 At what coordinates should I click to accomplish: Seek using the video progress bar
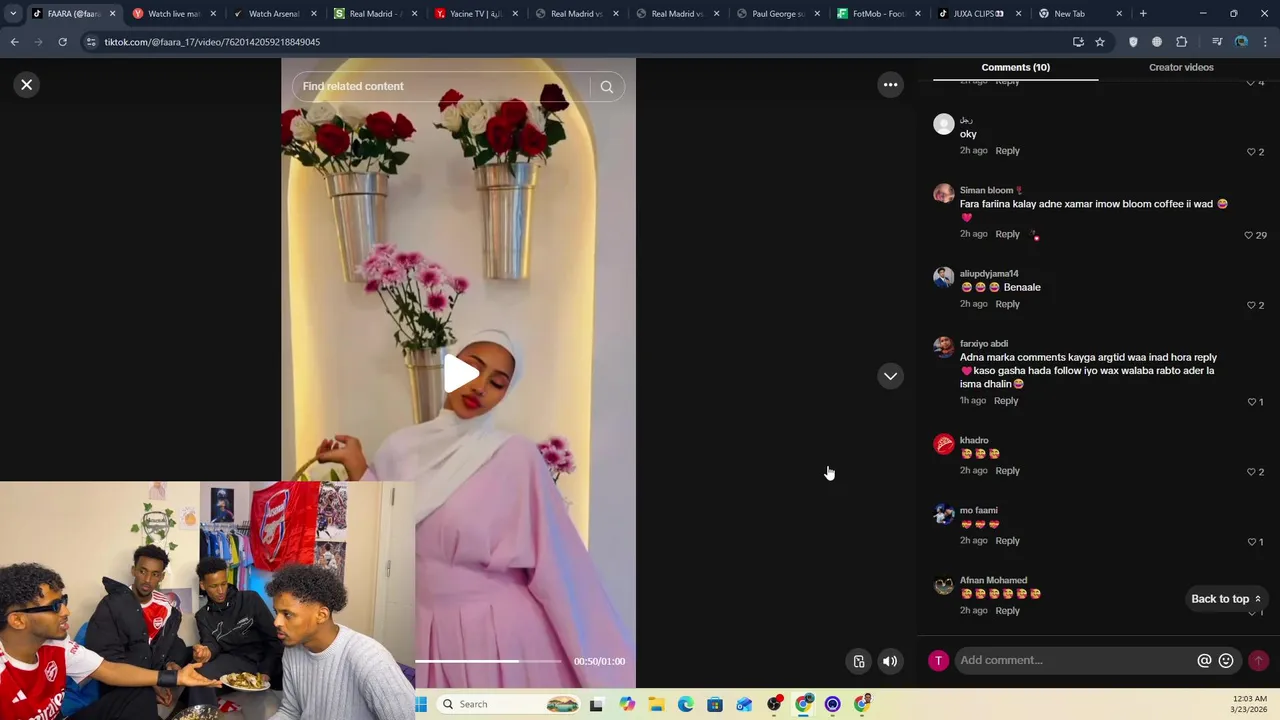pyautogui.click(x=489, y=661)
